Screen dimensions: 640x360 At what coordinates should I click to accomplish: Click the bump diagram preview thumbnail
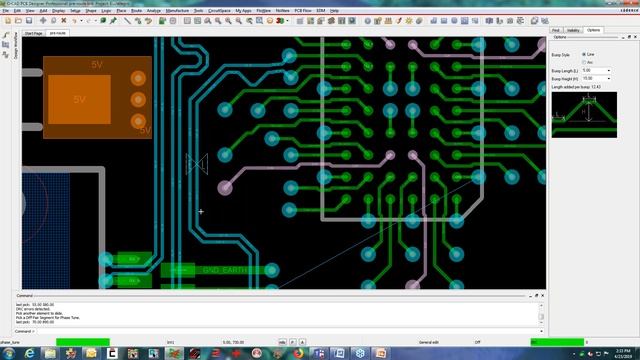click(584, 115)
